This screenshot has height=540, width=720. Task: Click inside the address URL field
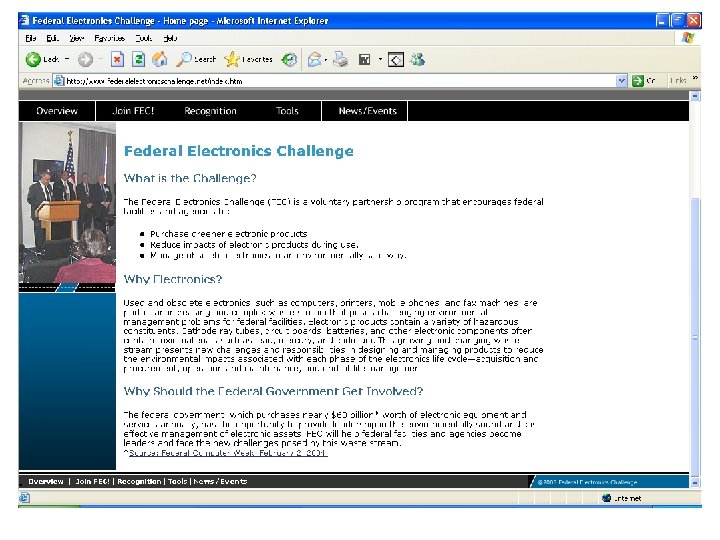[340, 81]
